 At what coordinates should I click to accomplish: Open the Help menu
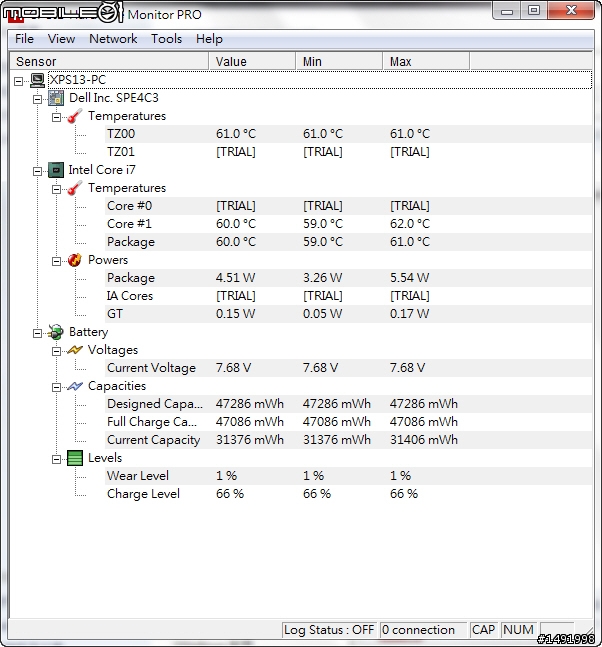(209, 39)
